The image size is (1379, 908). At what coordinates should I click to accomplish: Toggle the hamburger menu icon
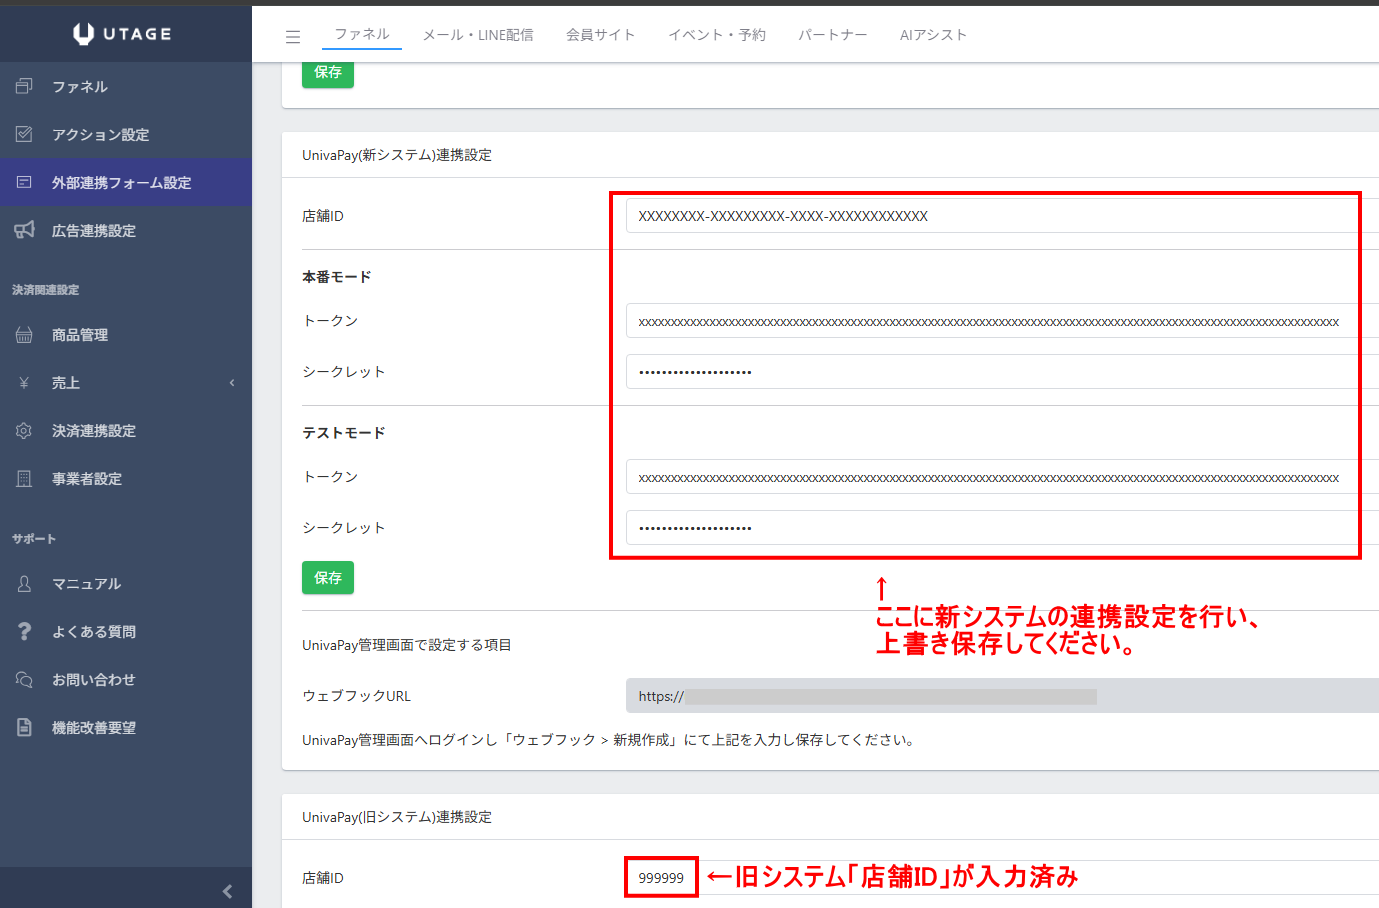[x=293, y=37]
